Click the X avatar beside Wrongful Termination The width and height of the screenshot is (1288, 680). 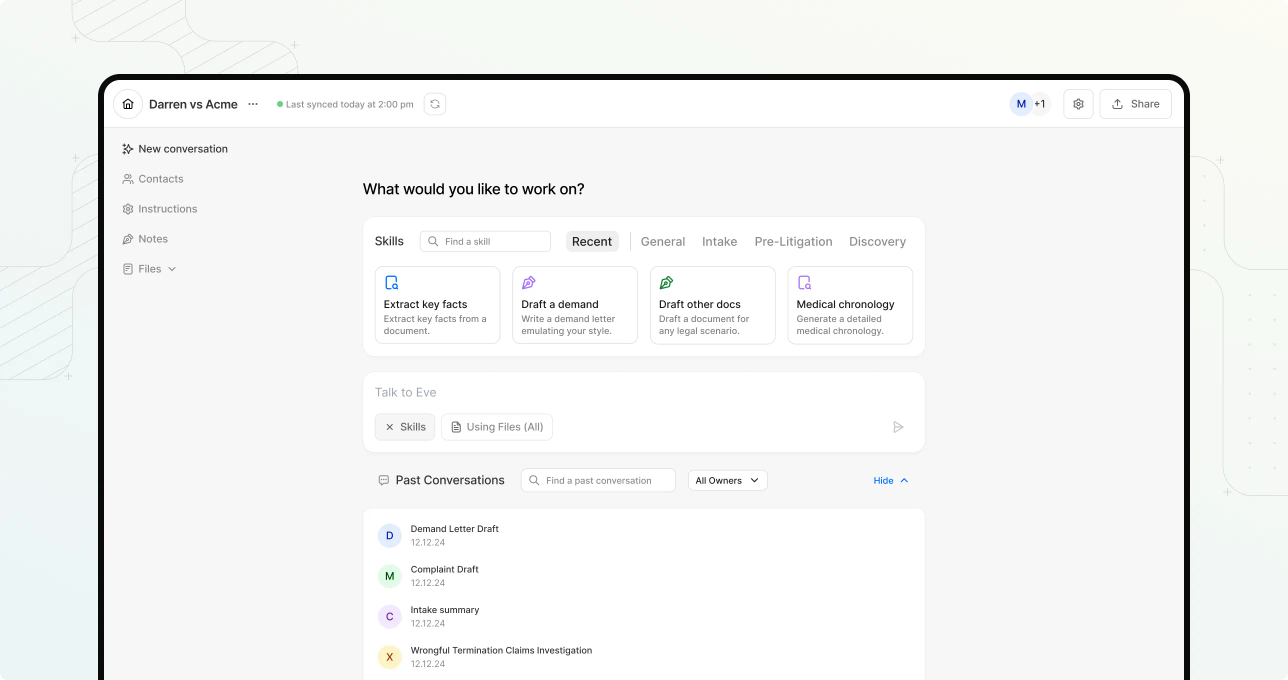389,657
